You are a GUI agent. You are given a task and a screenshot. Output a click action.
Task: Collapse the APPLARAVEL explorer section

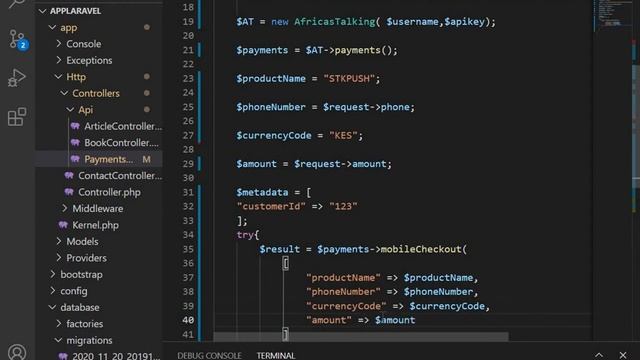click(42, 11)
